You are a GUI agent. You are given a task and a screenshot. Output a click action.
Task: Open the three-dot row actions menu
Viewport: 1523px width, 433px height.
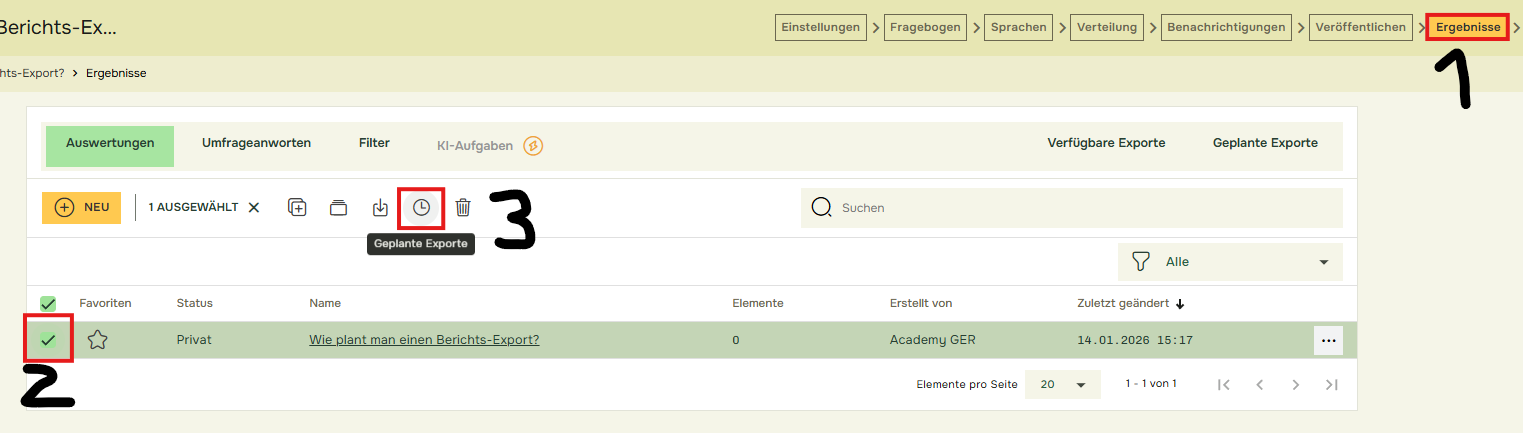[1328, 340]
